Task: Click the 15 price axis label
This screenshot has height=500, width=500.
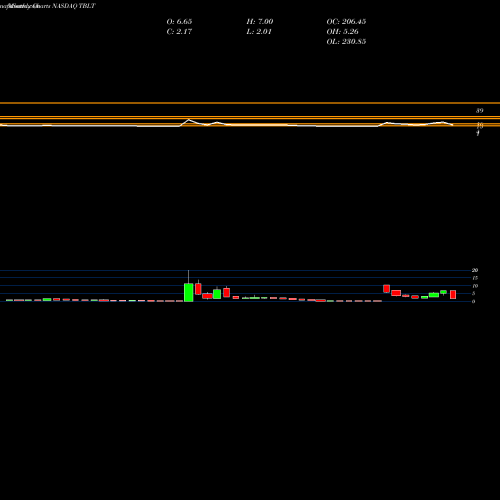Action: tap(475, 278)
